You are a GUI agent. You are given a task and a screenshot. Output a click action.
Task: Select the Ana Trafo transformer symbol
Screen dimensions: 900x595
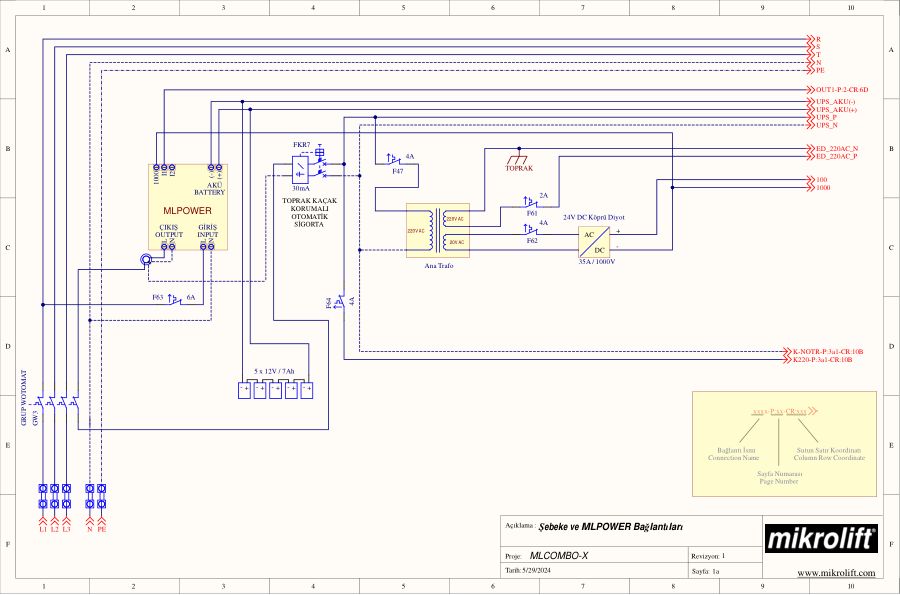coord(438,231)
